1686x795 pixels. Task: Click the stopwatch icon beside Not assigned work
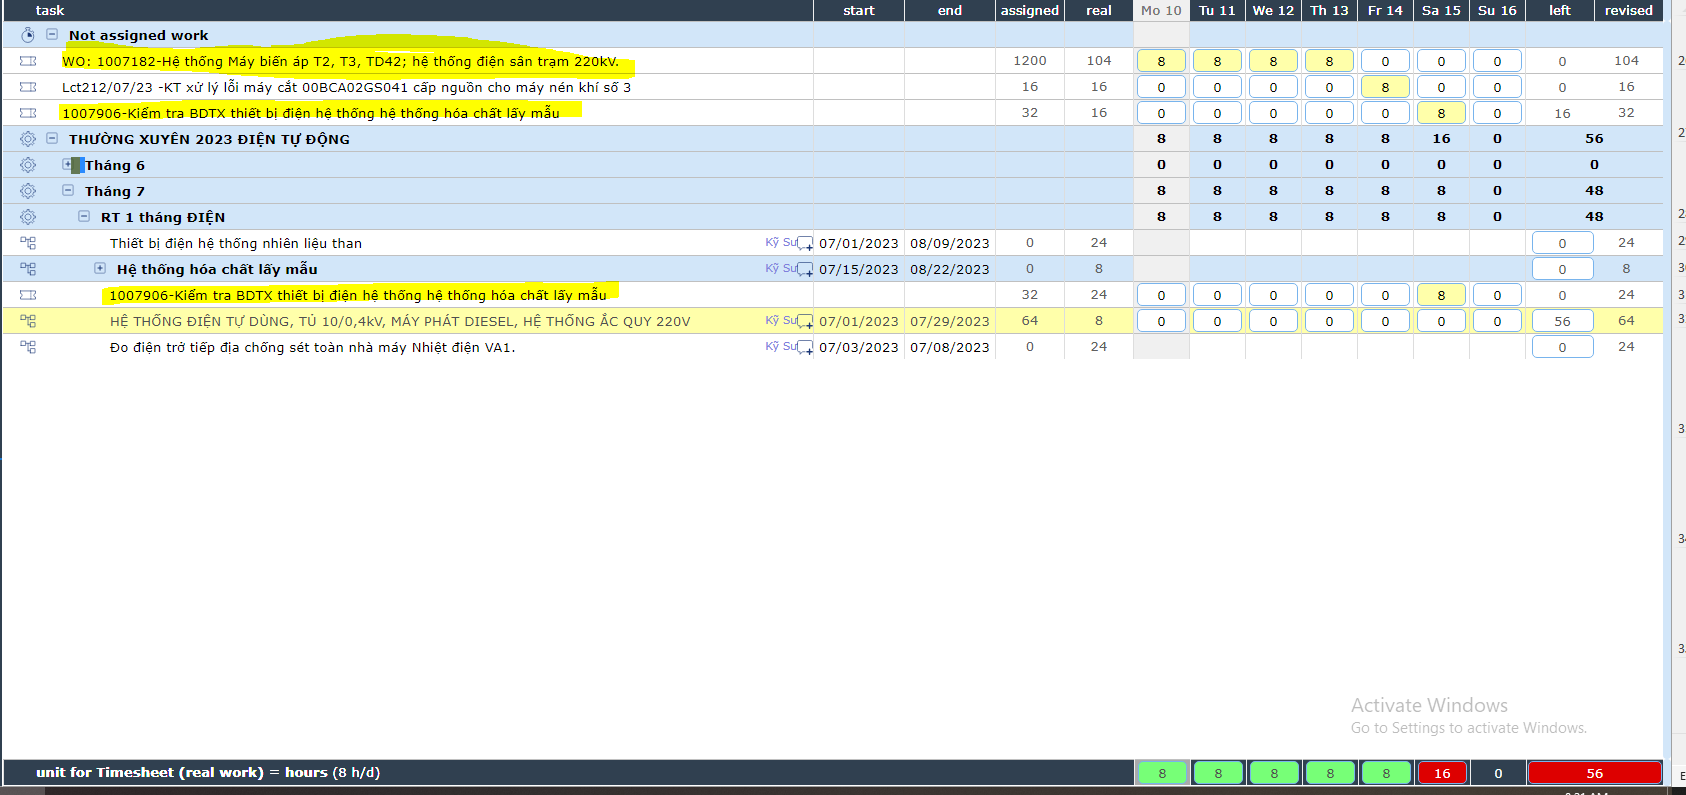point(28,35)
